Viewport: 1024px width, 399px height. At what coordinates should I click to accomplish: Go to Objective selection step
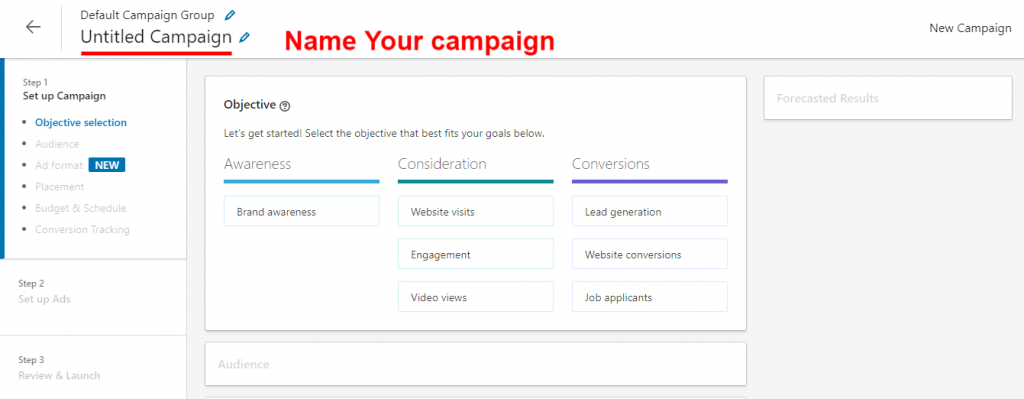(81, 122)
